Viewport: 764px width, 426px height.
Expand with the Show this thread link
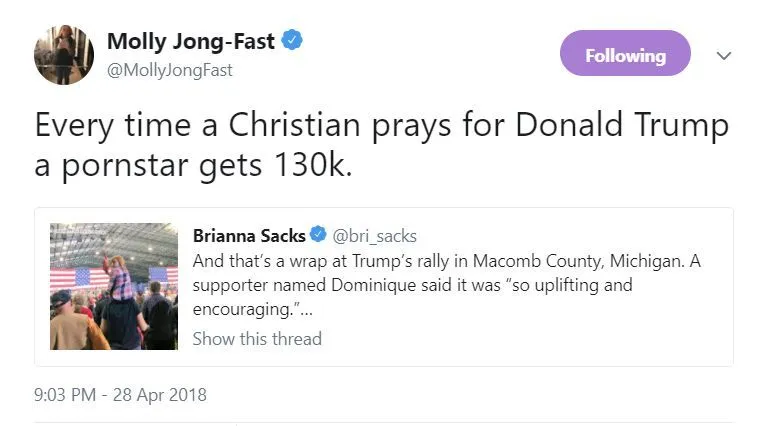tap(257, 338)
